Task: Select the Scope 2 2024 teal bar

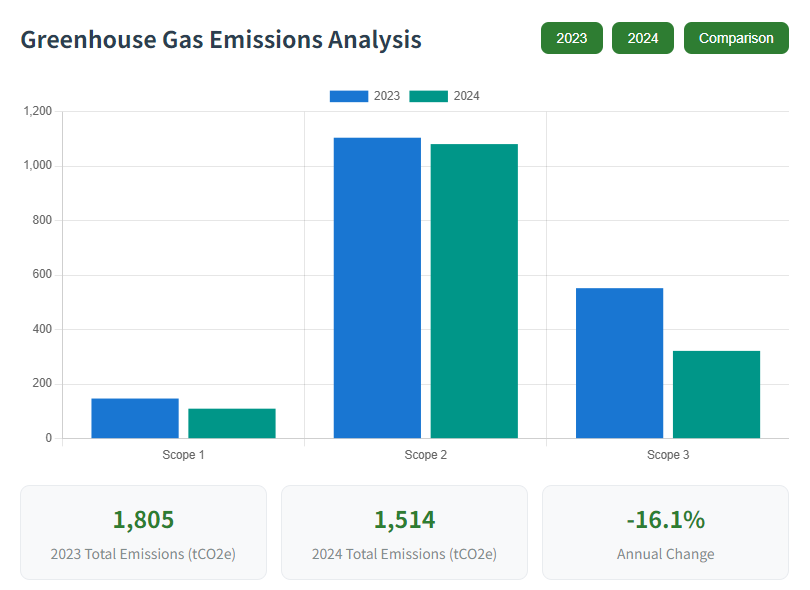Action: [x=474, y=291]
